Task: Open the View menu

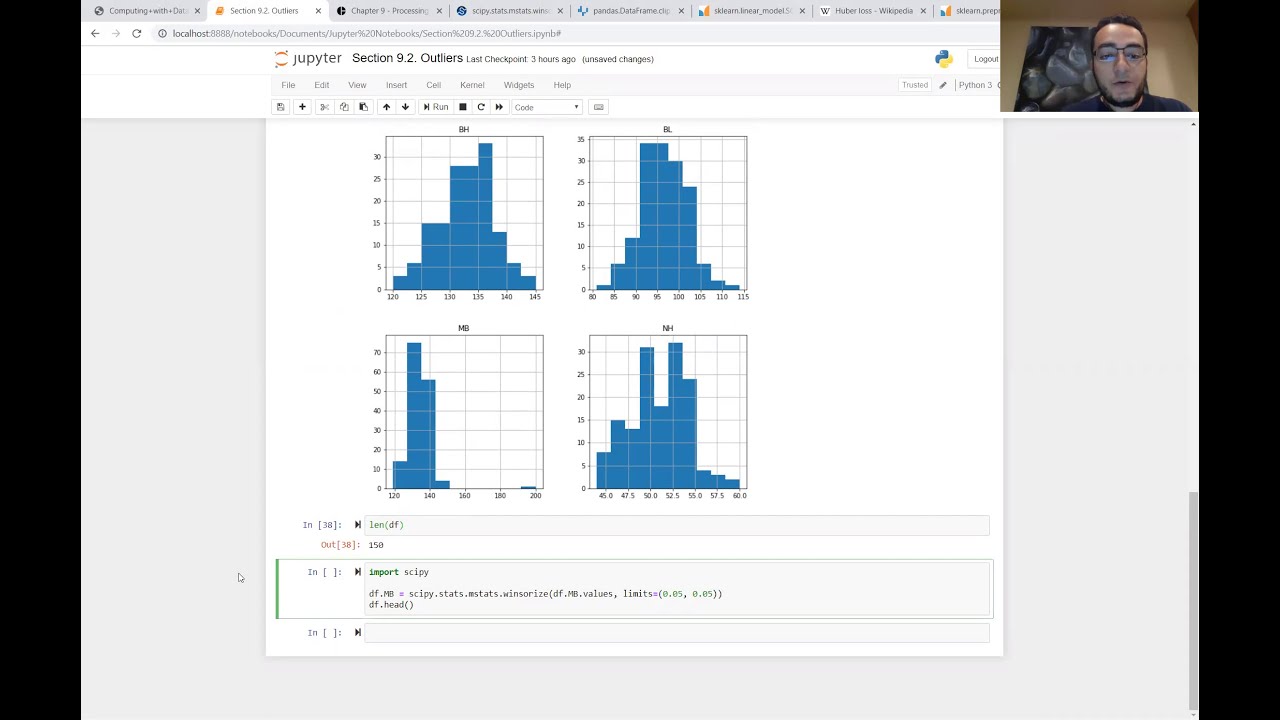Action: [357, 85]
